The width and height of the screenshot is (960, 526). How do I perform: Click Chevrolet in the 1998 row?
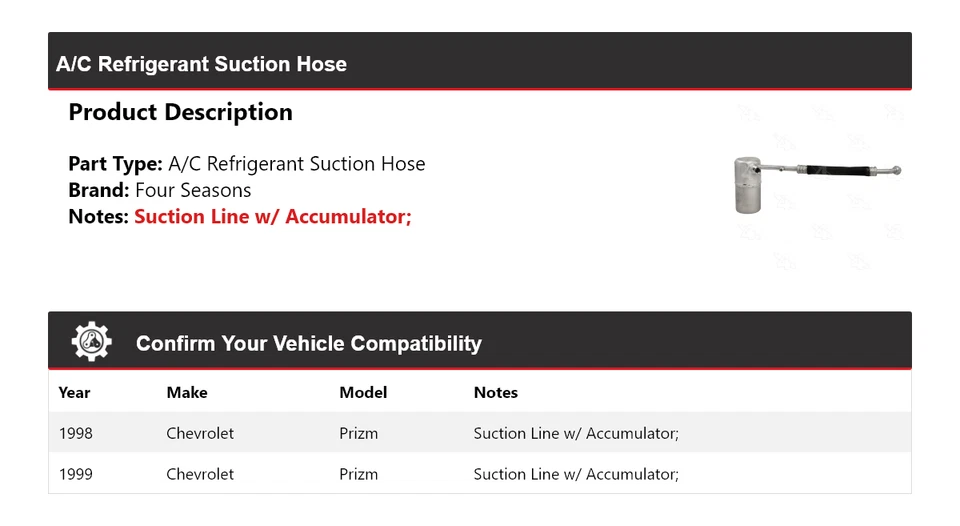click(x=200, y=433)
